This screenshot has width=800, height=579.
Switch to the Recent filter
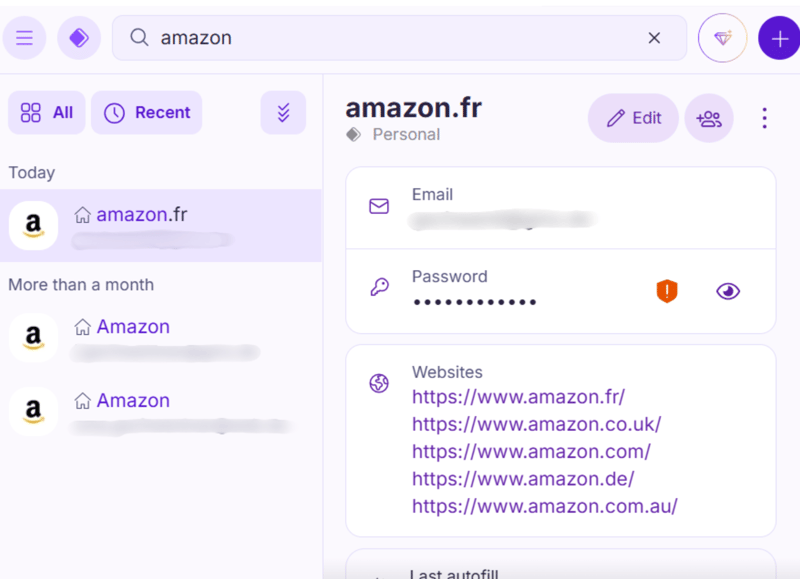pos(147,113)
